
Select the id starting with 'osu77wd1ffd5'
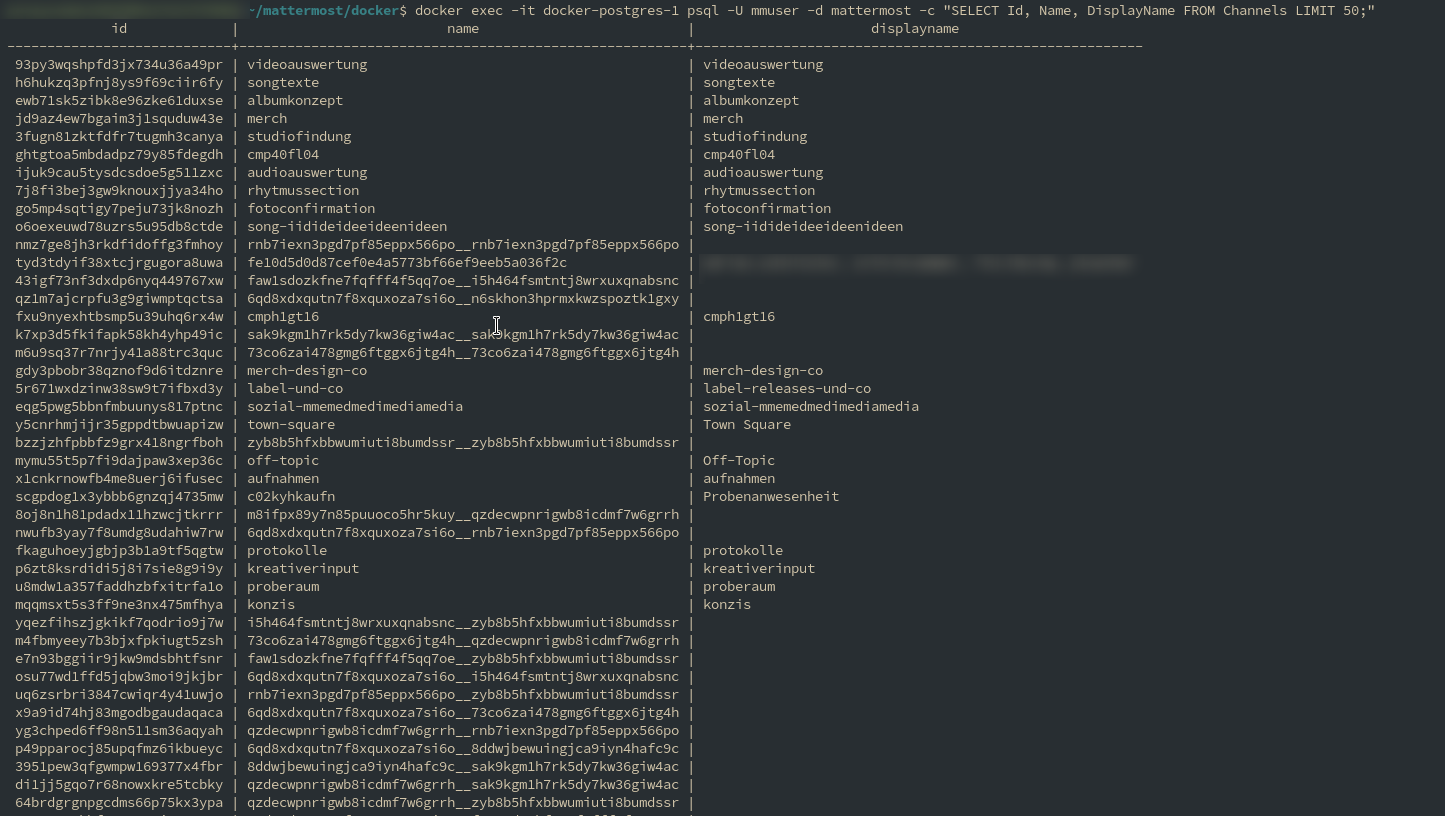click(119, 676)
